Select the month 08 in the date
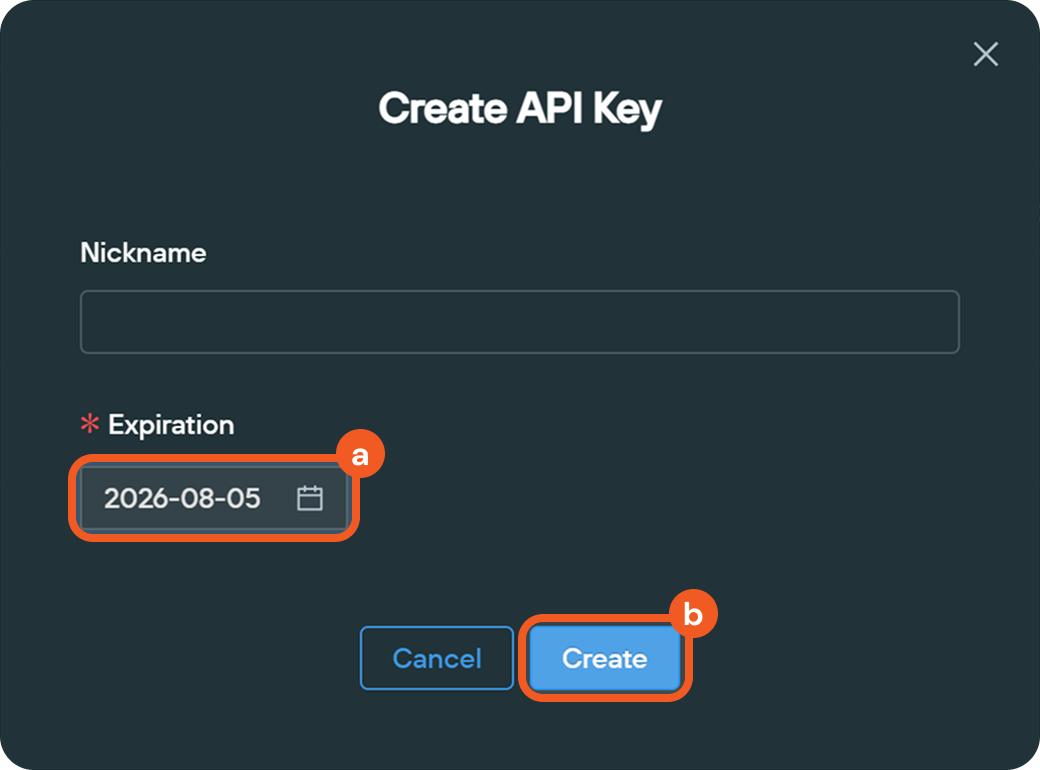 pos(199,498)
